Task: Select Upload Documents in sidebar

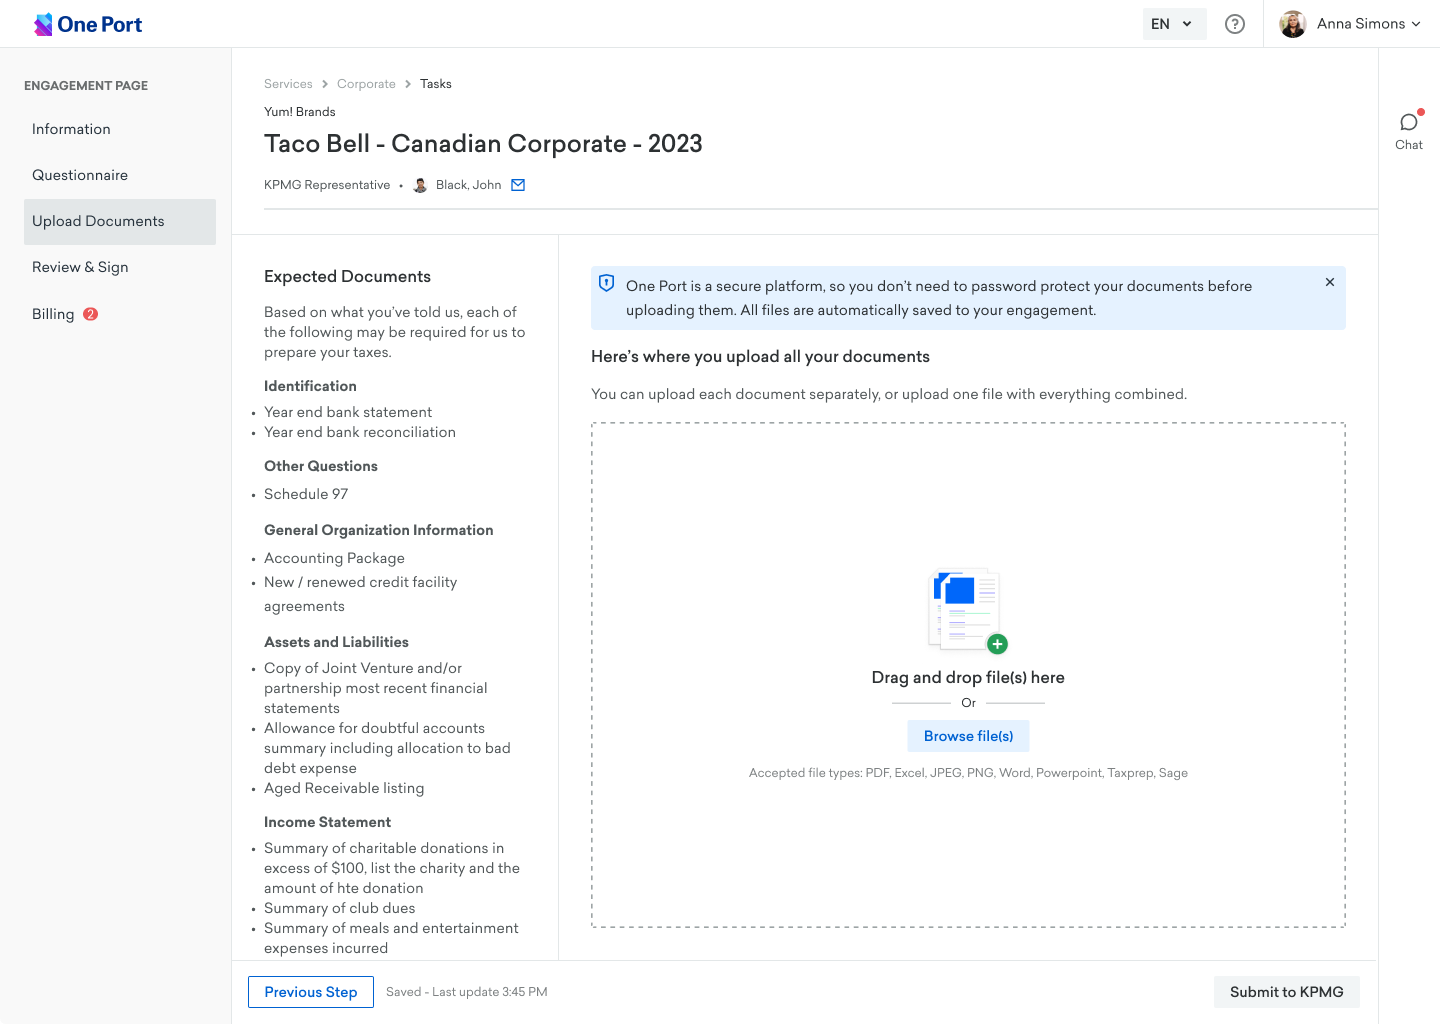Action: coord(120,221)
